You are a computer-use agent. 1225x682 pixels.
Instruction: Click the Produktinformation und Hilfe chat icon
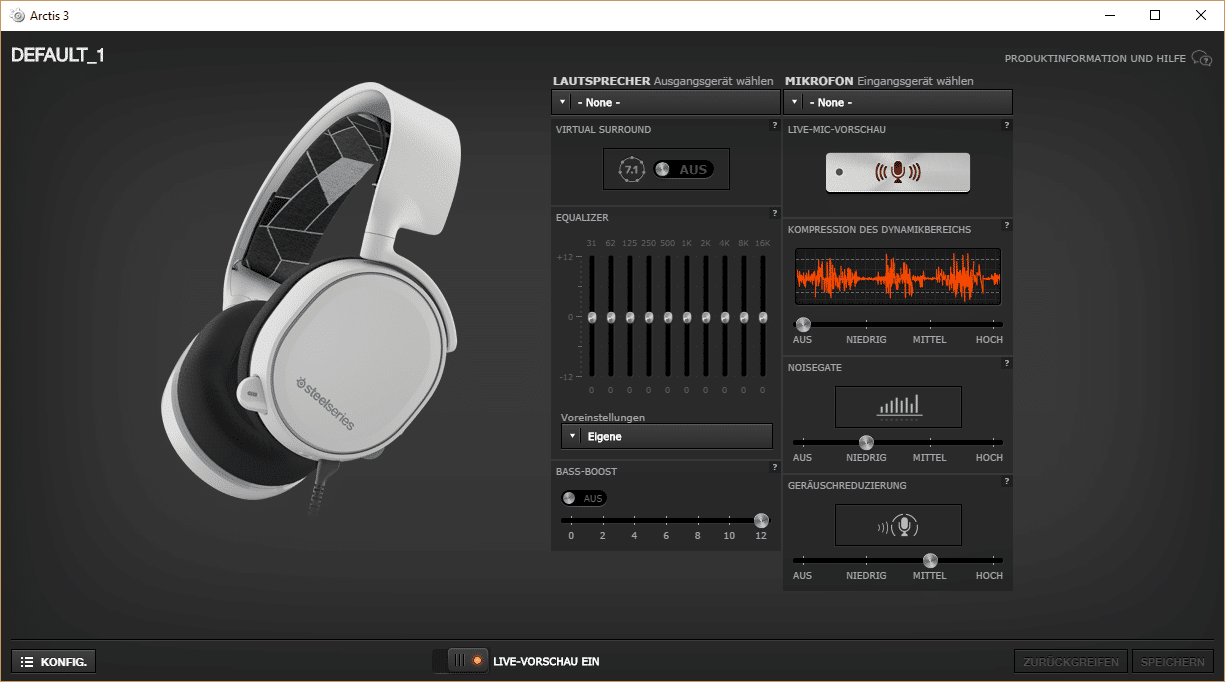pos(1201,59)
